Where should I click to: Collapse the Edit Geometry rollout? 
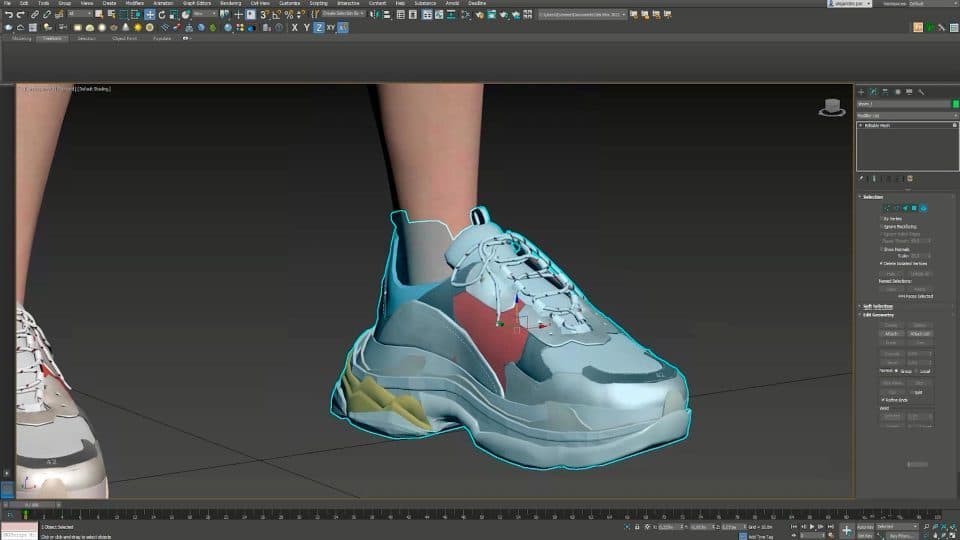(878, 315)
